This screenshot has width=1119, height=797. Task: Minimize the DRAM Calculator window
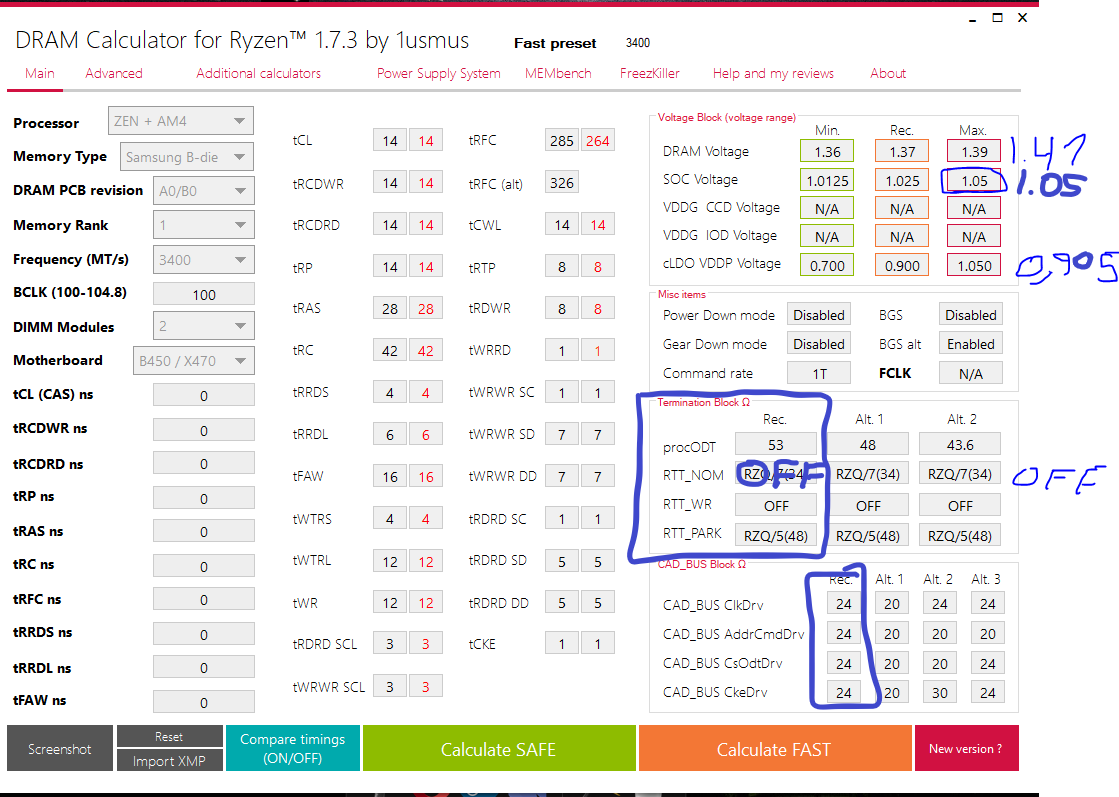pos(972,19)
